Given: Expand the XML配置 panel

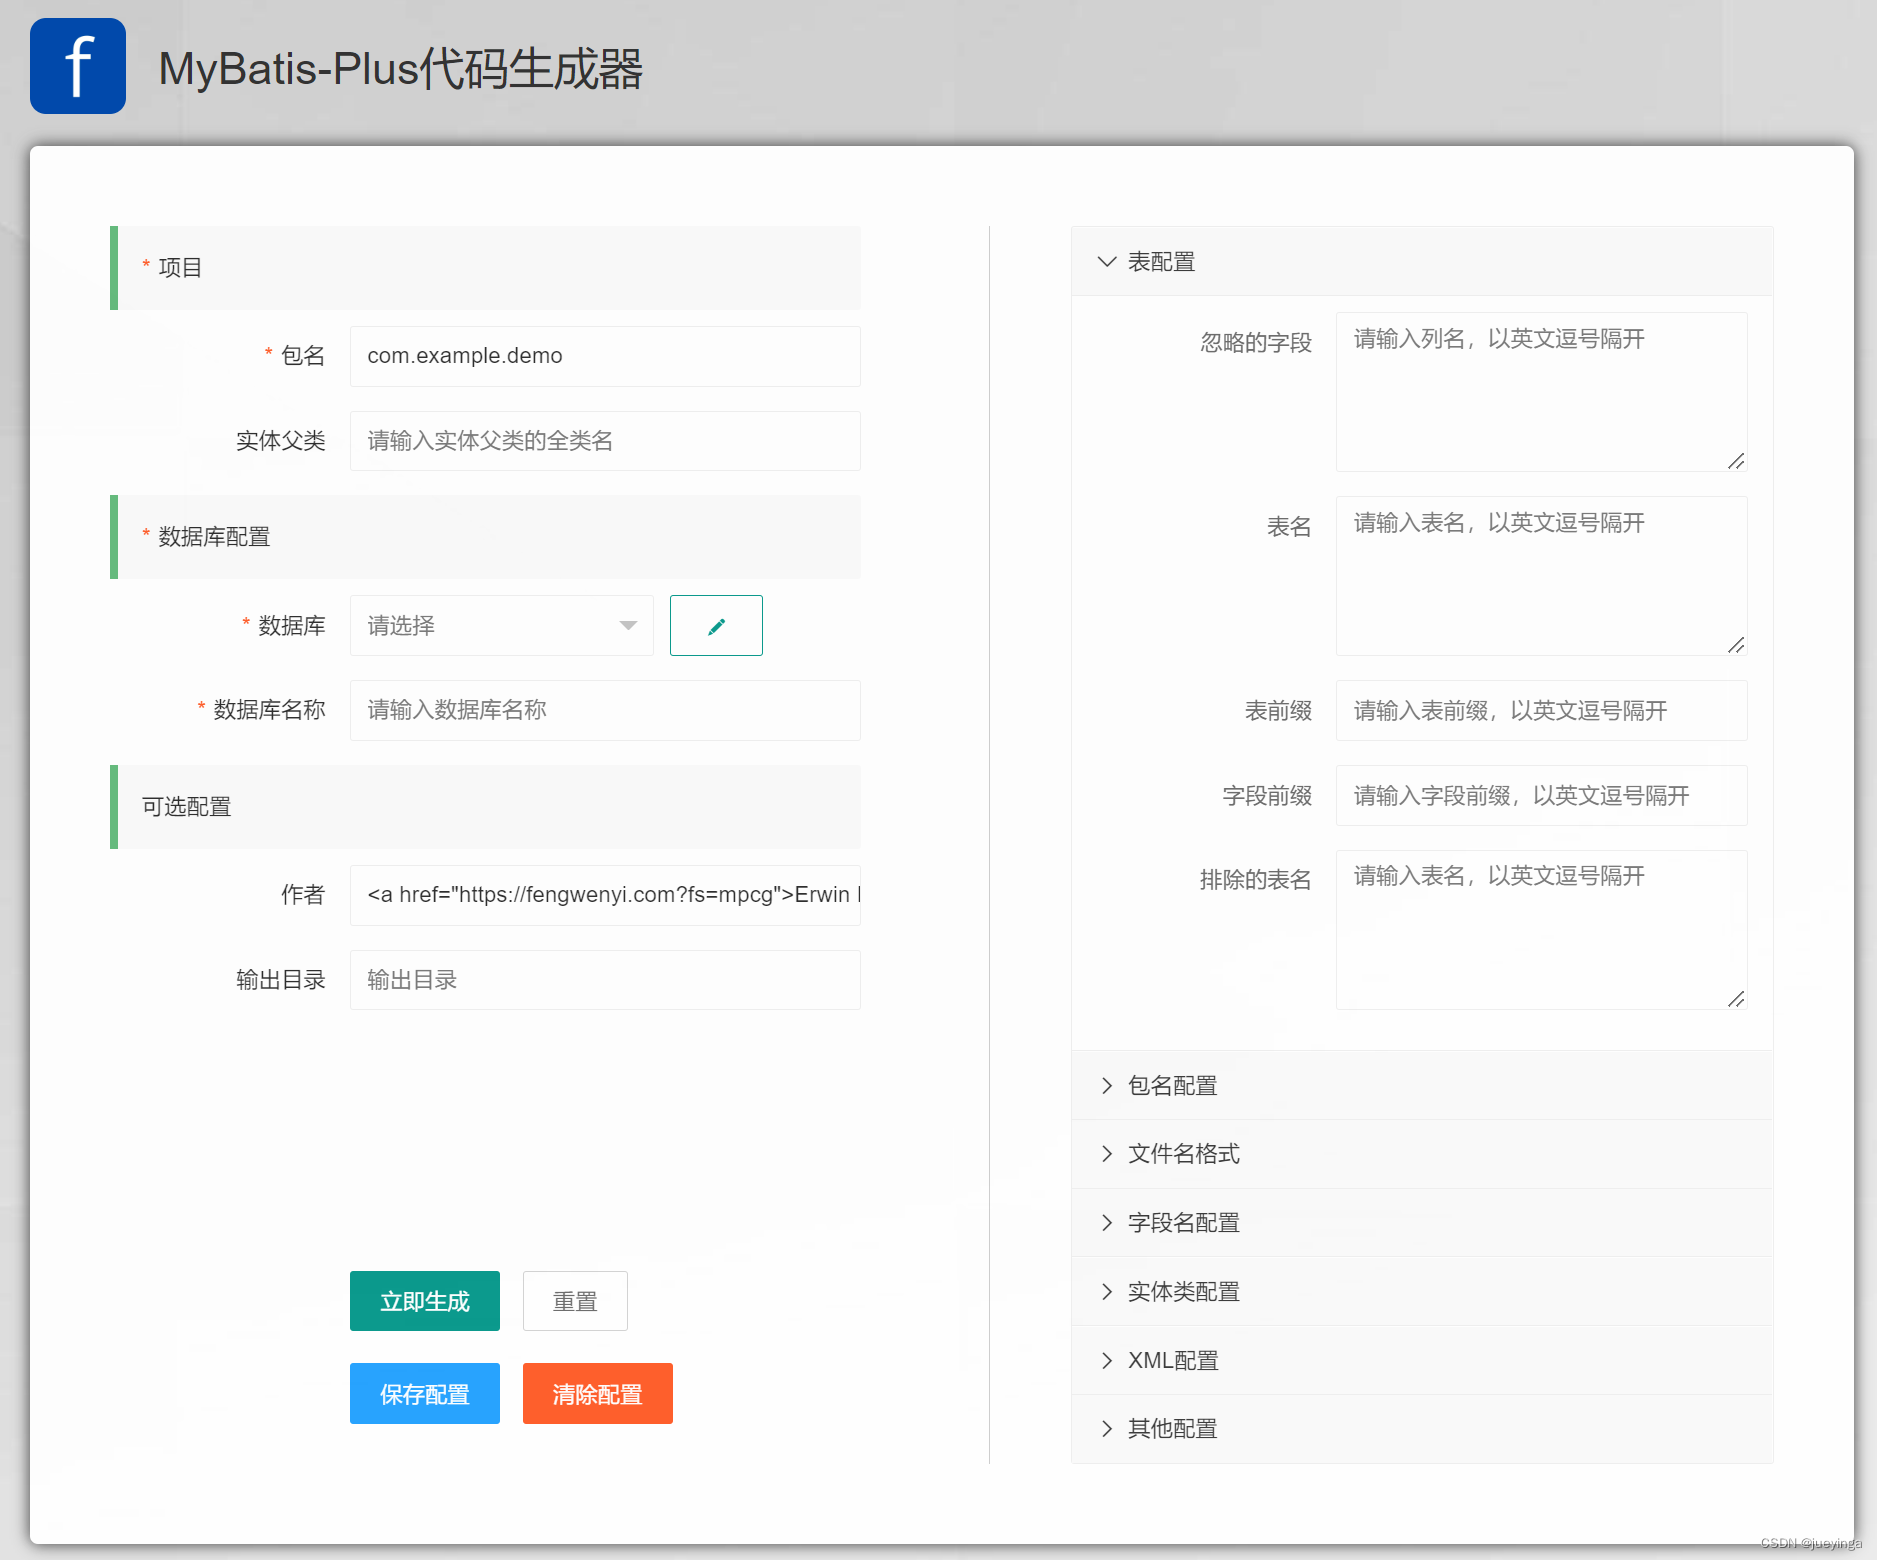Looking at the screenshot, I should [1422, 1361].
